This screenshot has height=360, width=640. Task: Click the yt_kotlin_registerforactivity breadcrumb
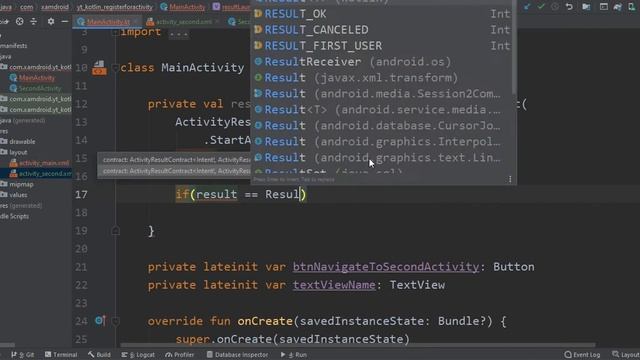click(115, 7)
